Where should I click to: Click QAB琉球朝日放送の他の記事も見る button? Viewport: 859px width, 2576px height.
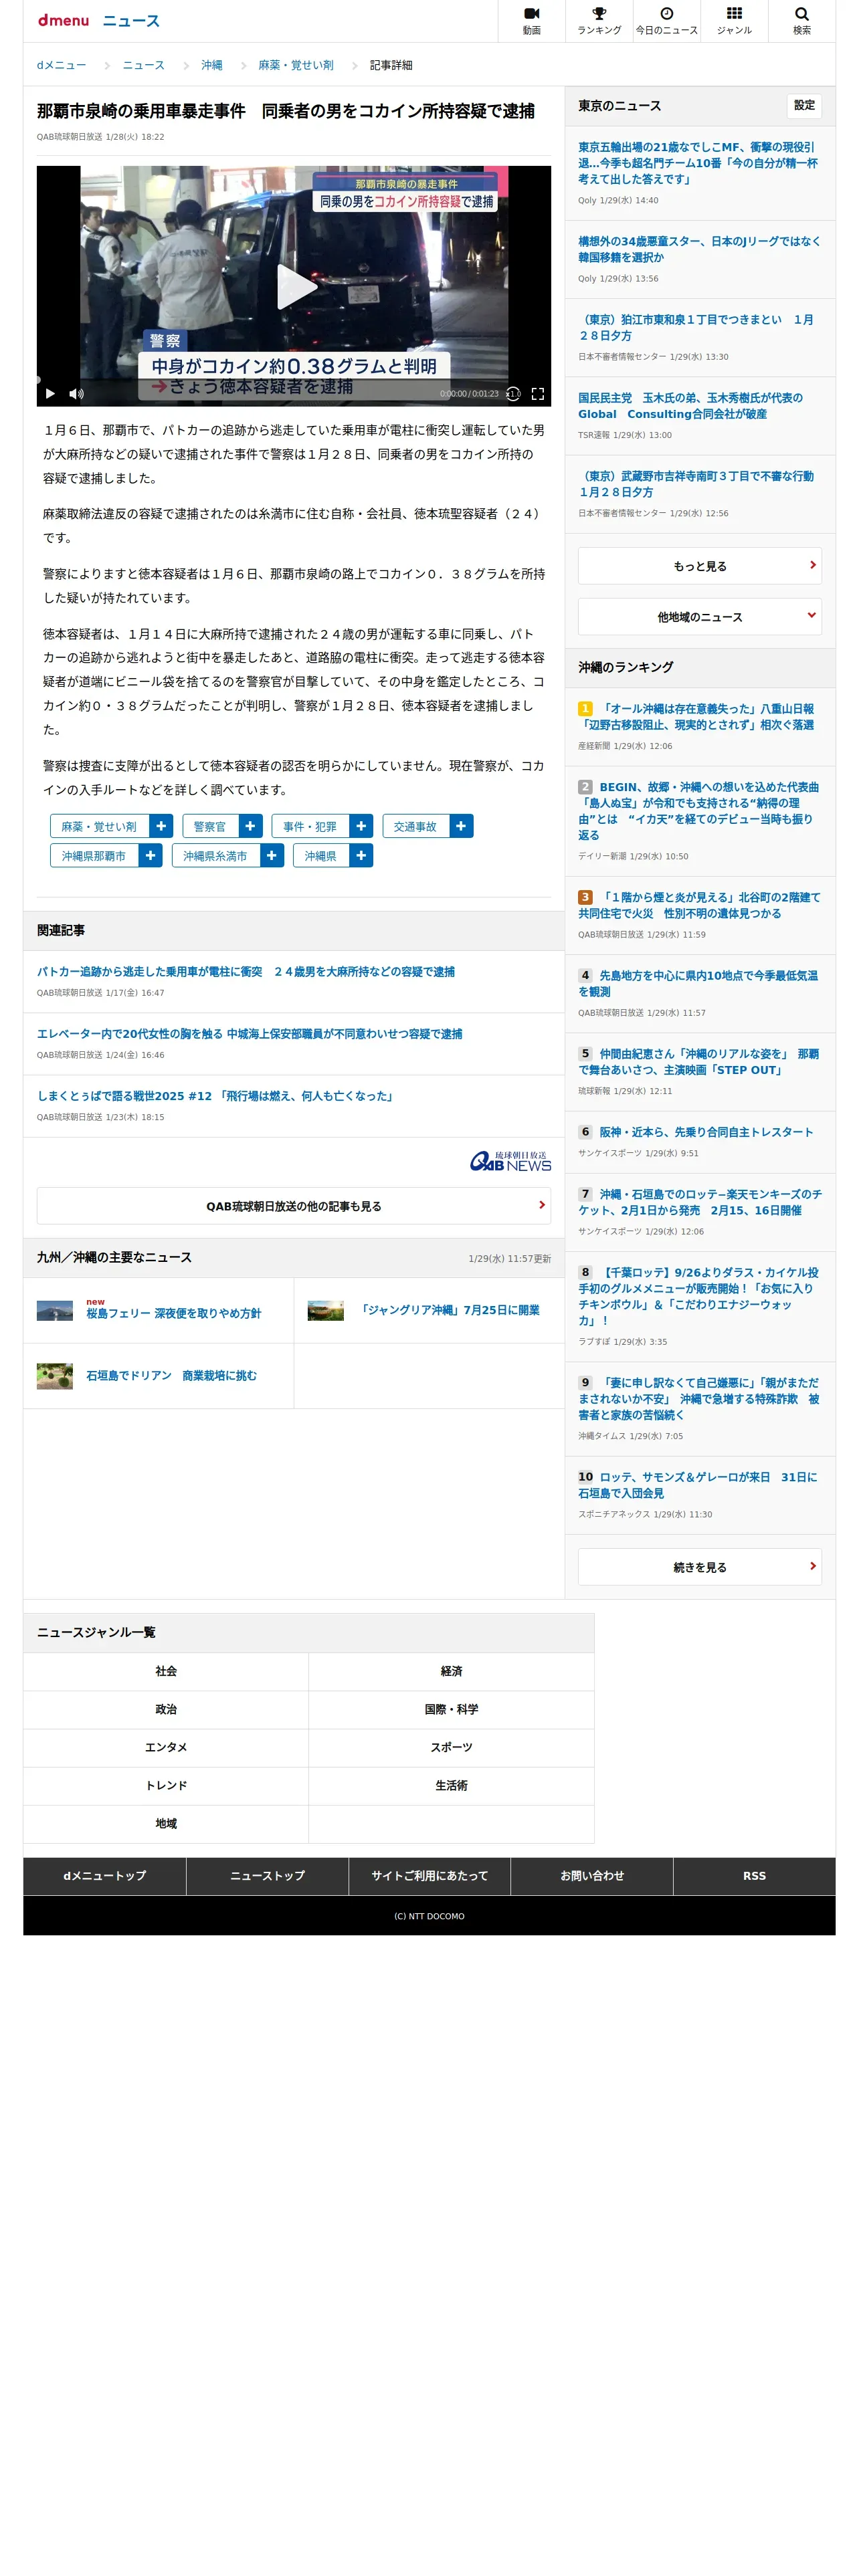(294, 1206)
